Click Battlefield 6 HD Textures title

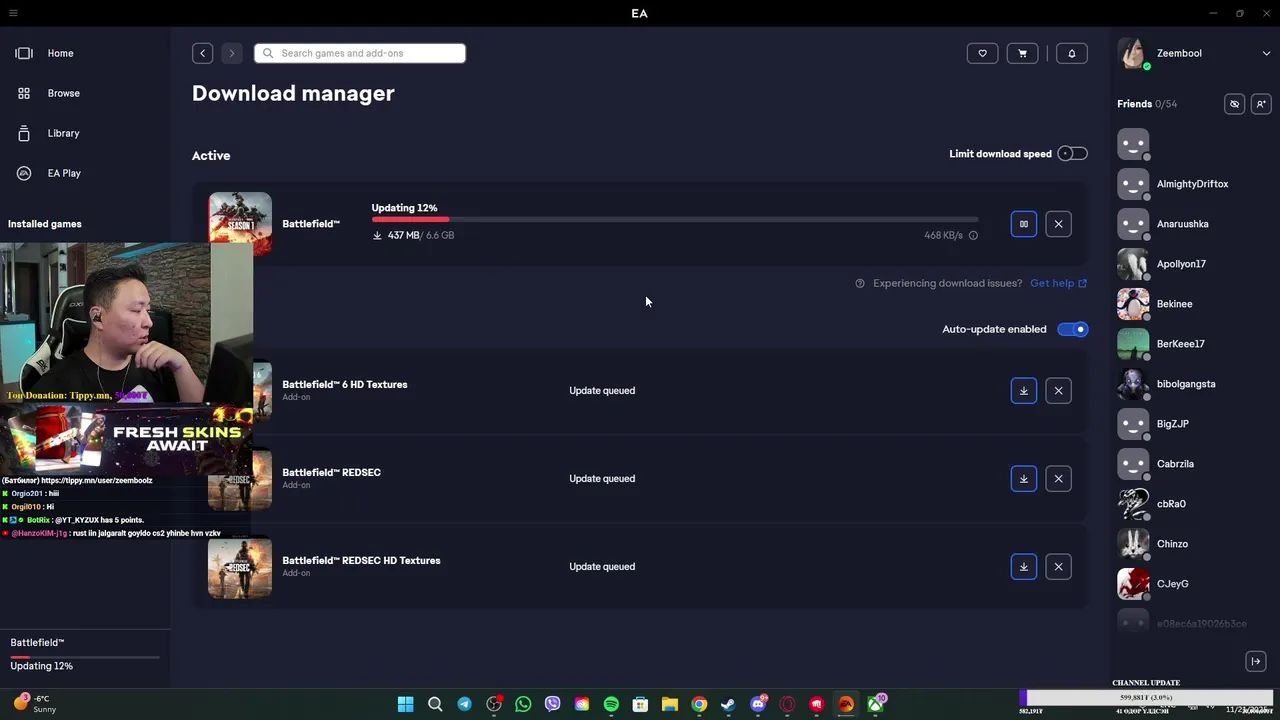coord(344,385)
